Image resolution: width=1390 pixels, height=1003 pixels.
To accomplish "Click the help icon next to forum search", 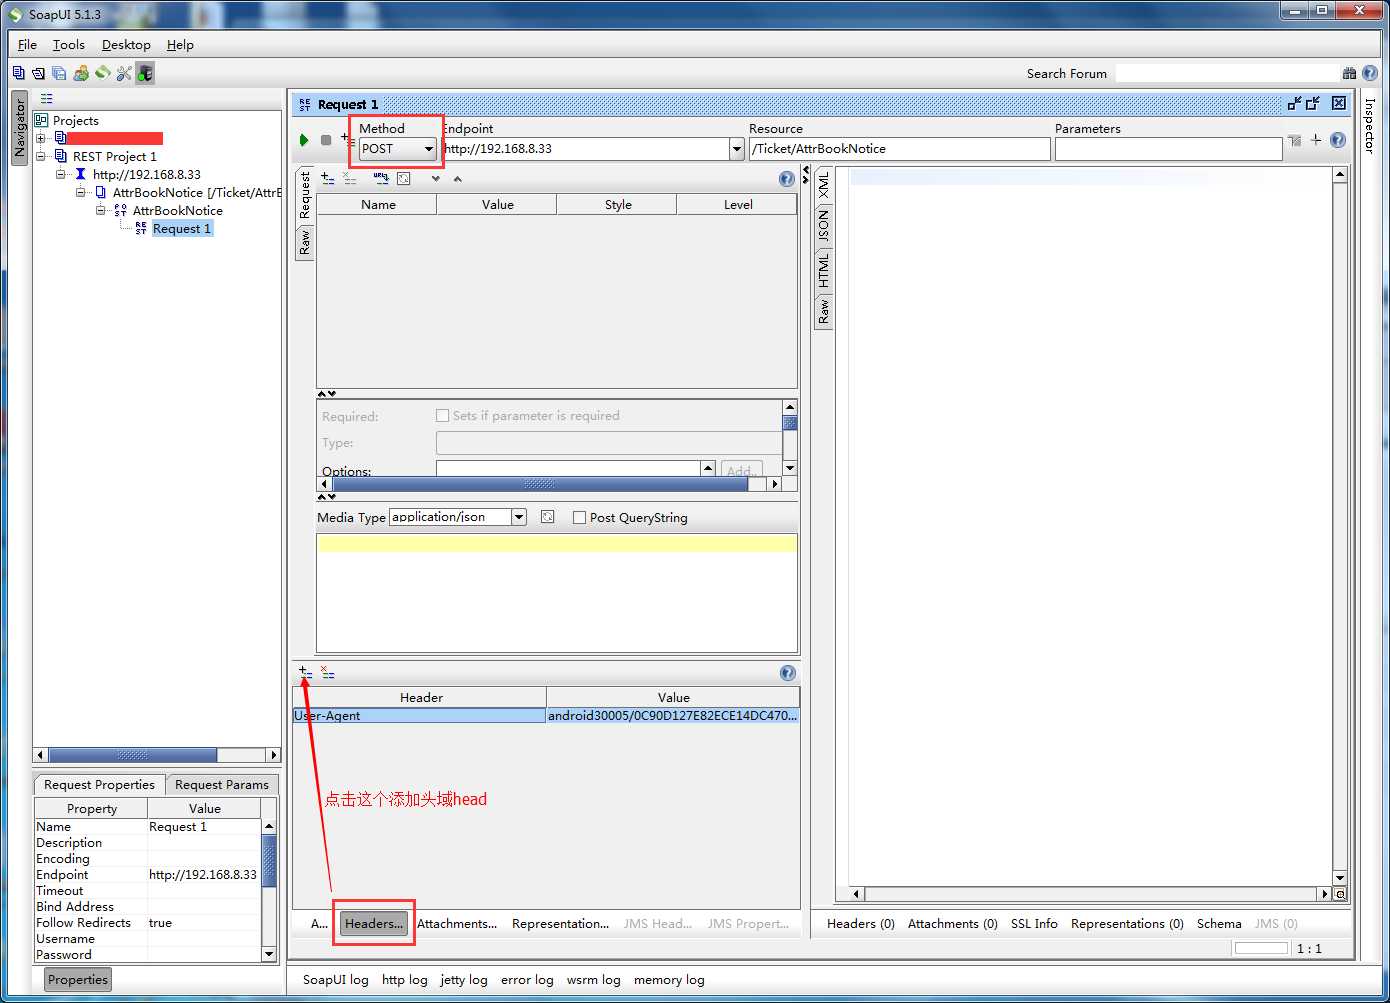I will pyautogui.click(x=1370, y=73).
